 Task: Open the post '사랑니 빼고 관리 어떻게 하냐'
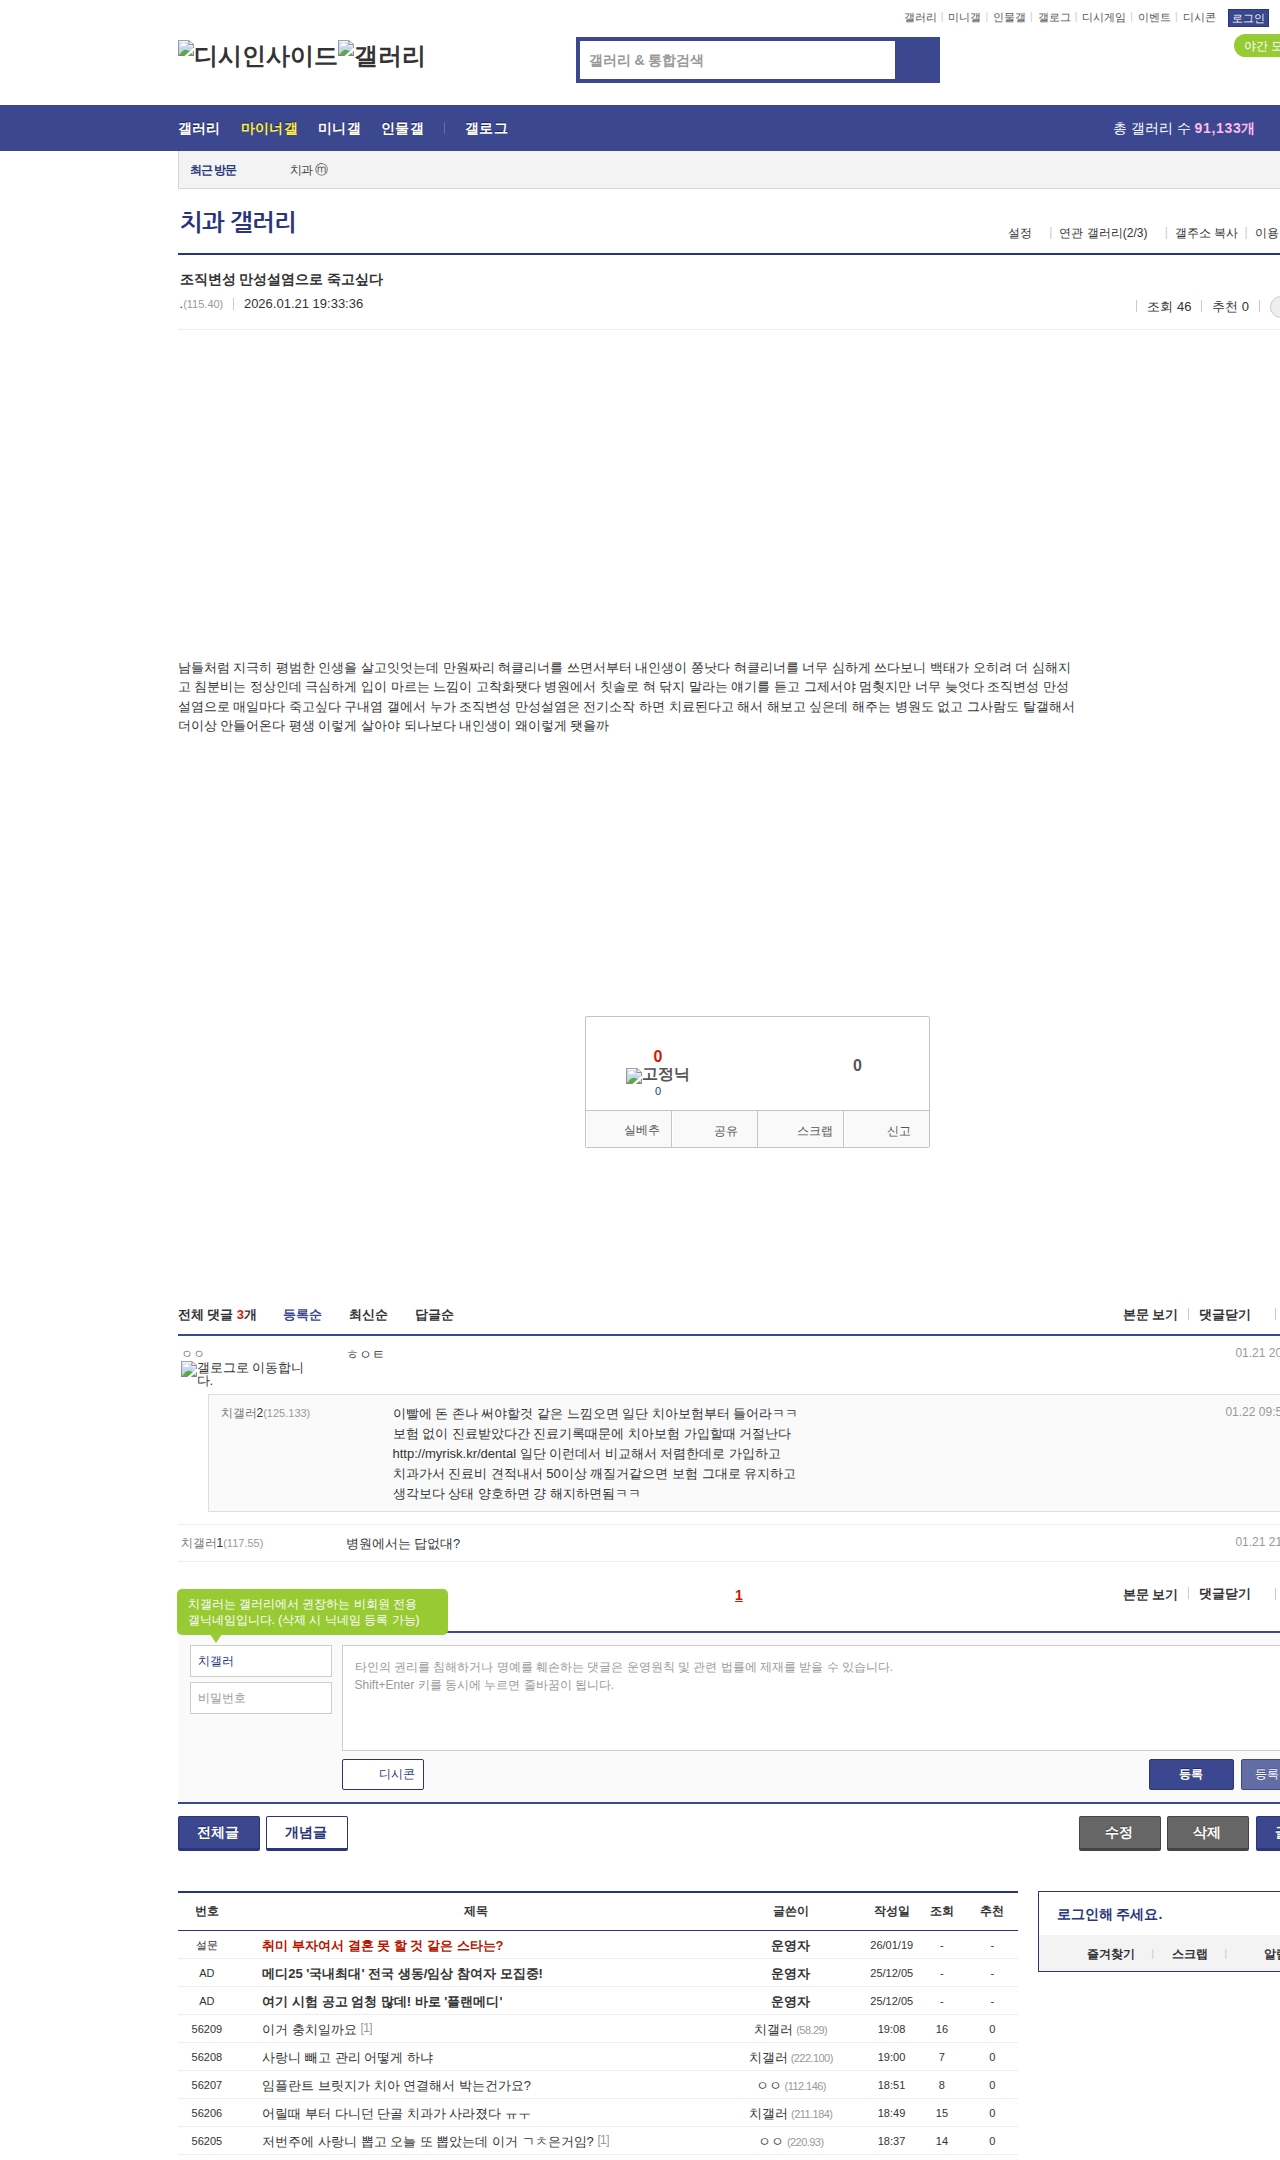pyautogui.click(x=347, y=2057)
